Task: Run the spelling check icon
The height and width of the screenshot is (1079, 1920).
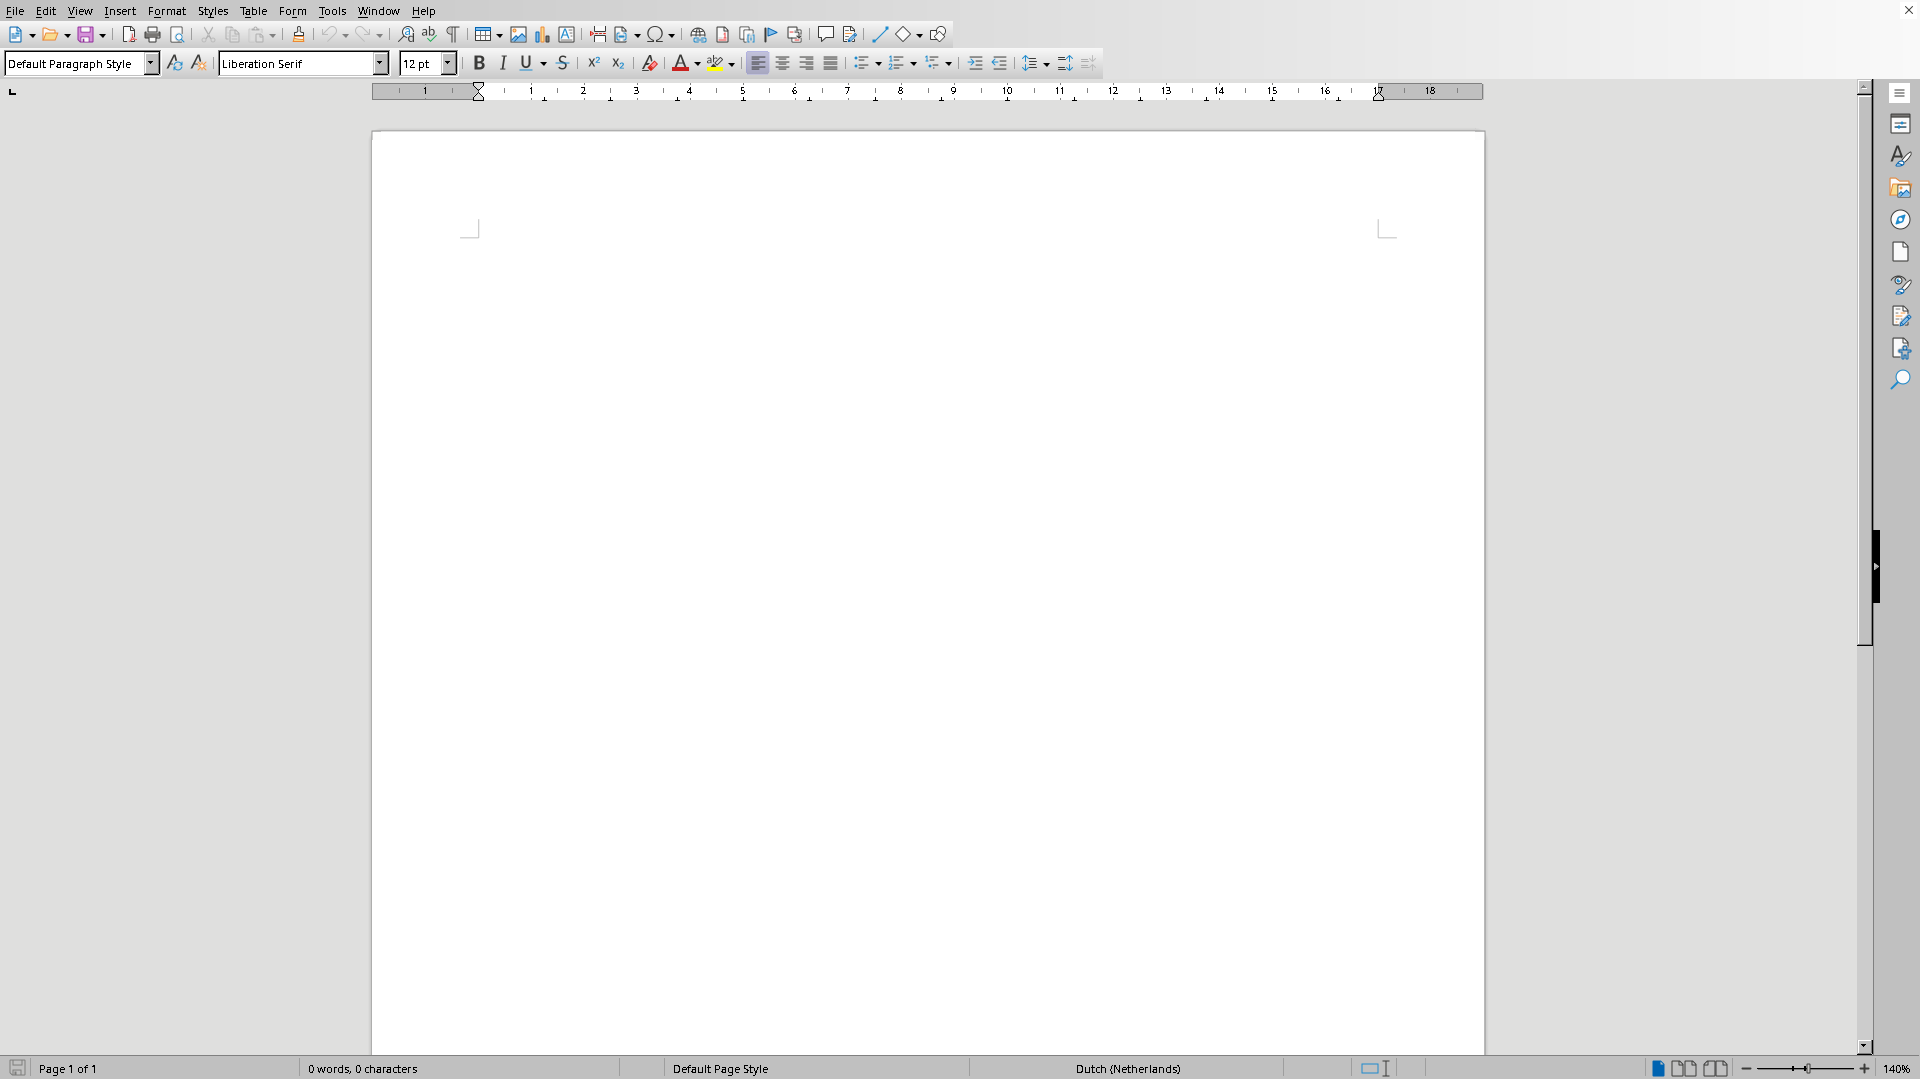Action: pyautogui.click(x=429, y=35)
